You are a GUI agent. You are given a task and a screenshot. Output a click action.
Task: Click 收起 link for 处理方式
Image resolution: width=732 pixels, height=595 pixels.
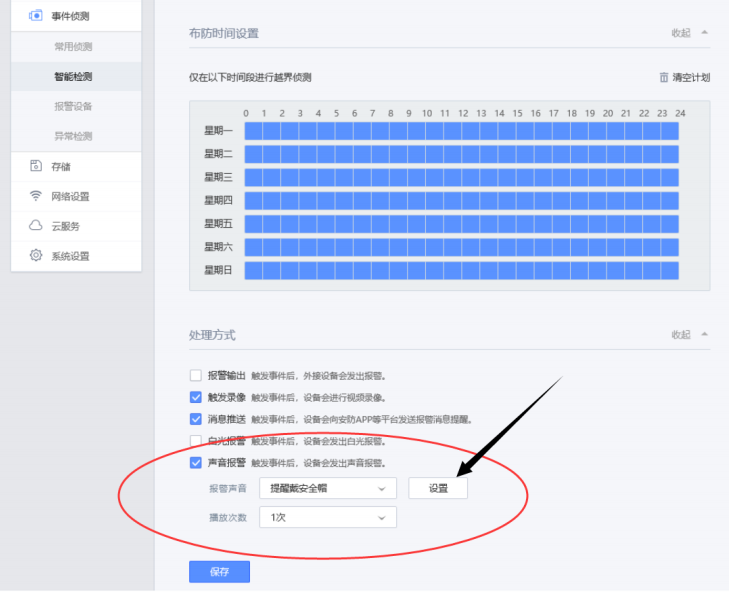(x=683, y=336)
